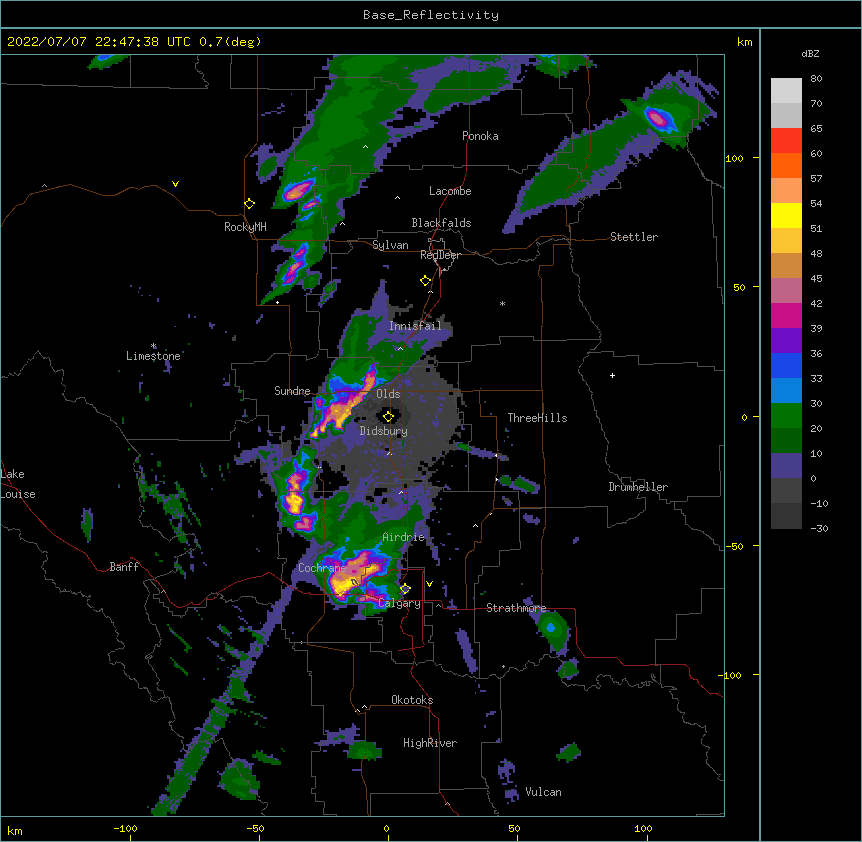The image size is (862, 842).
Task: Click the Sundre town label
Action: [x=292, y=391]
